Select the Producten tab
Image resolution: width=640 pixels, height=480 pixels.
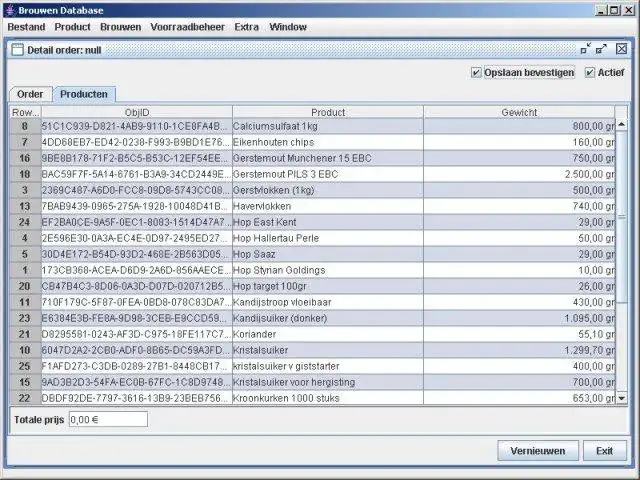(x=84, y=94)
